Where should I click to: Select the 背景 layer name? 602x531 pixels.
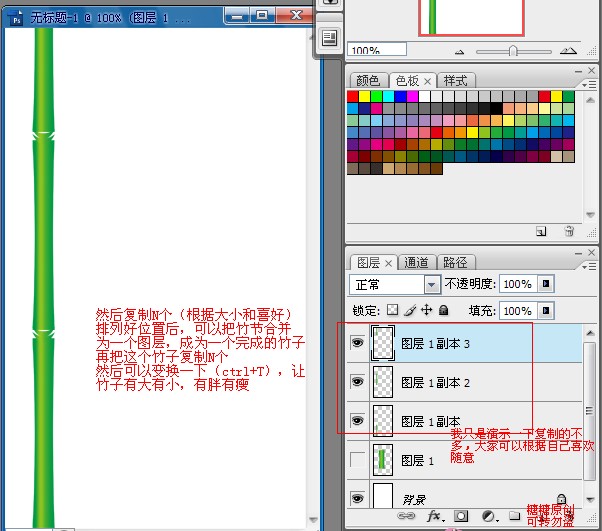[x=414, y=500]
